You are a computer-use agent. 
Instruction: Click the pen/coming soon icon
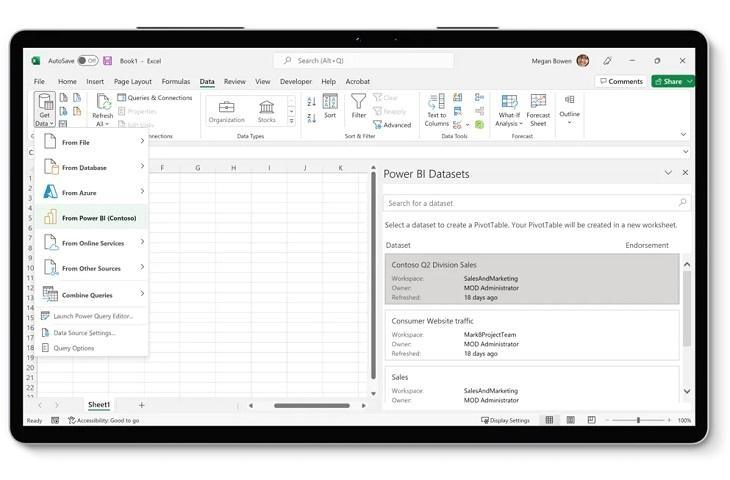(607, 61)
